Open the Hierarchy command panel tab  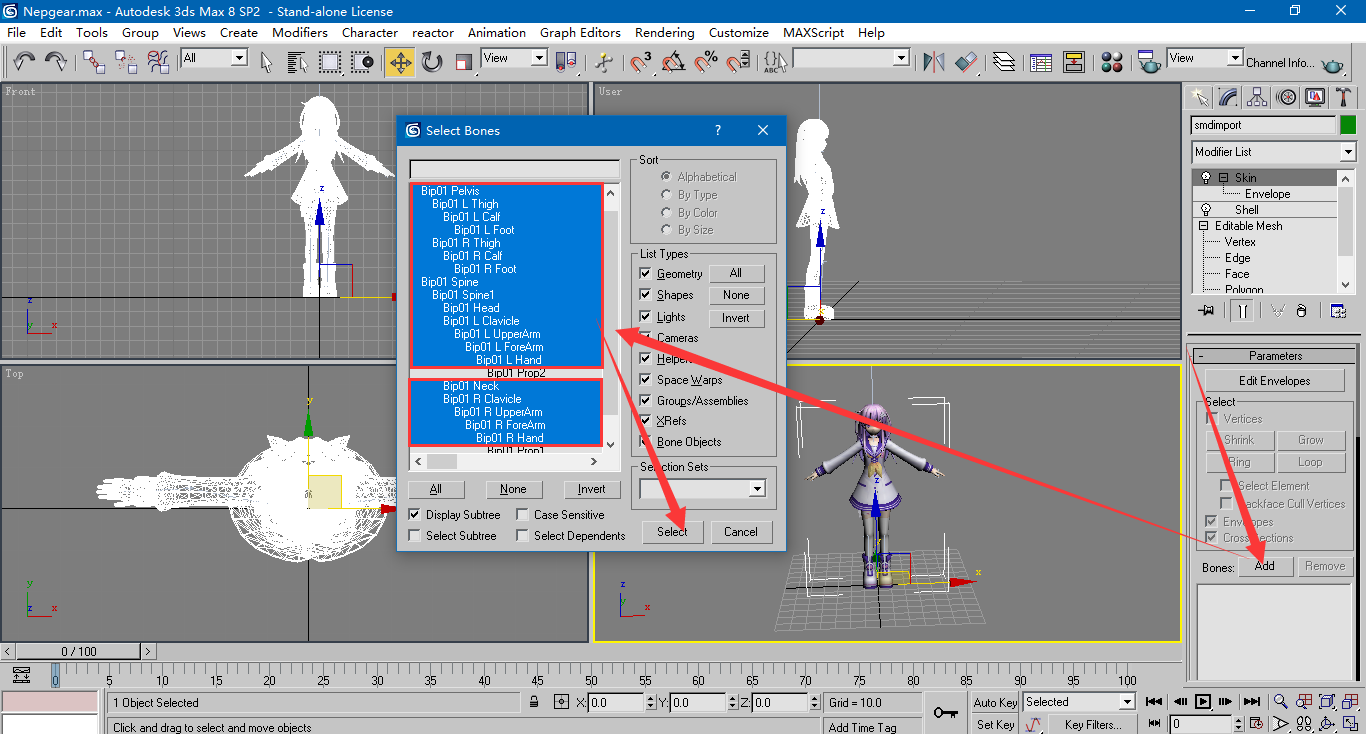(1258, 97)
